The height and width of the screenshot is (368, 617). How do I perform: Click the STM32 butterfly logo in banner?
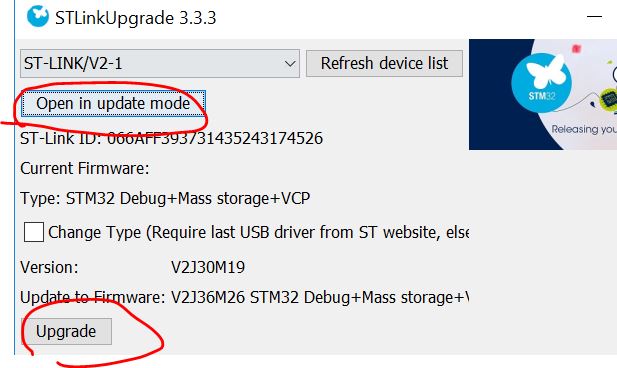[541, 83]
